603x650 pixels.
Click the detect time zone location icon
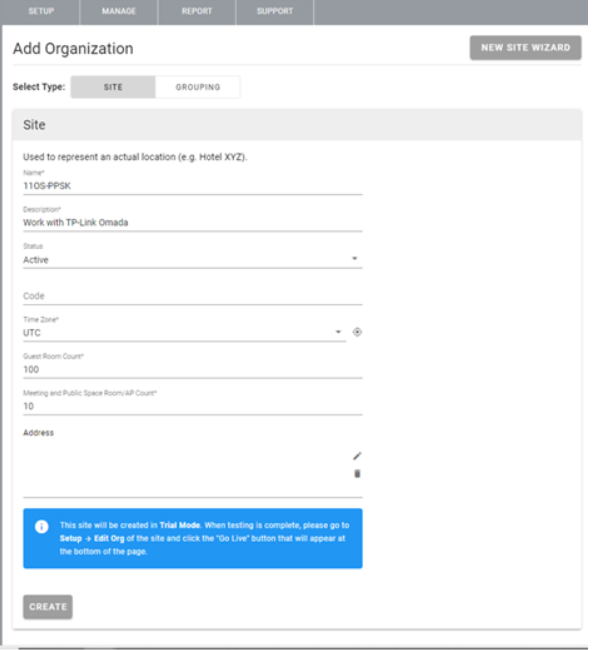357,332
